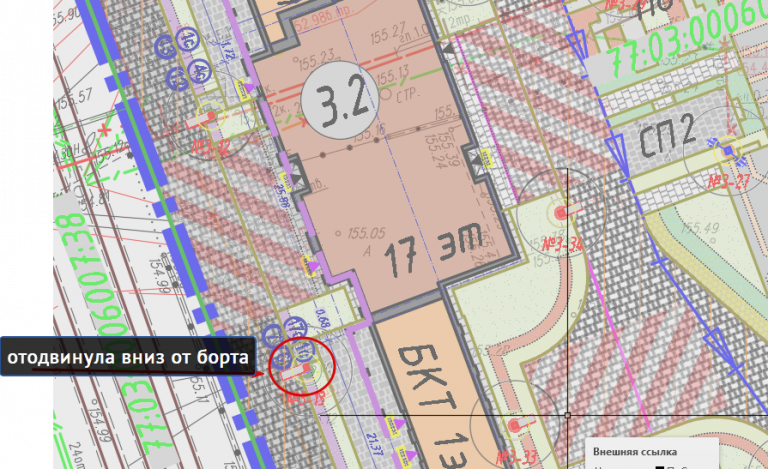Screen dimensions: 768x469
Task: Click the blue dimension value 25.88
Action: [x=281, y=196]
